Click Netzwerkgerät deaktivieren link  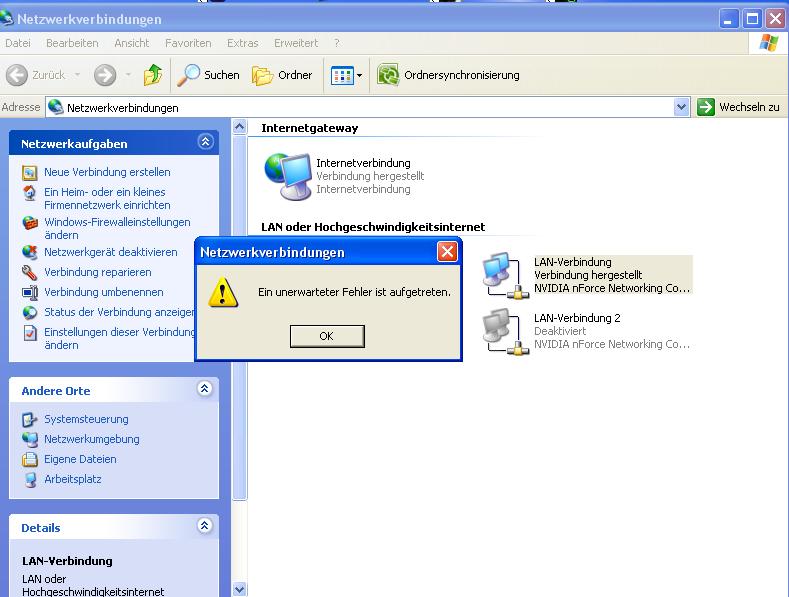coord(111,252)
